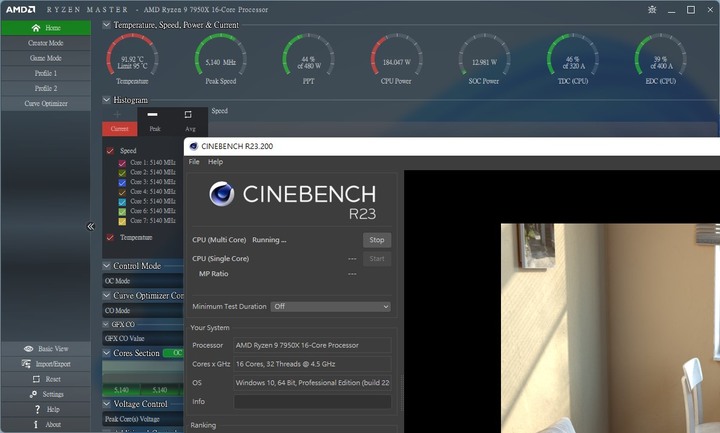Toggle Core 4 5140 MHz checkbox
The image size is (720, 433).
[x=122, y=192]
